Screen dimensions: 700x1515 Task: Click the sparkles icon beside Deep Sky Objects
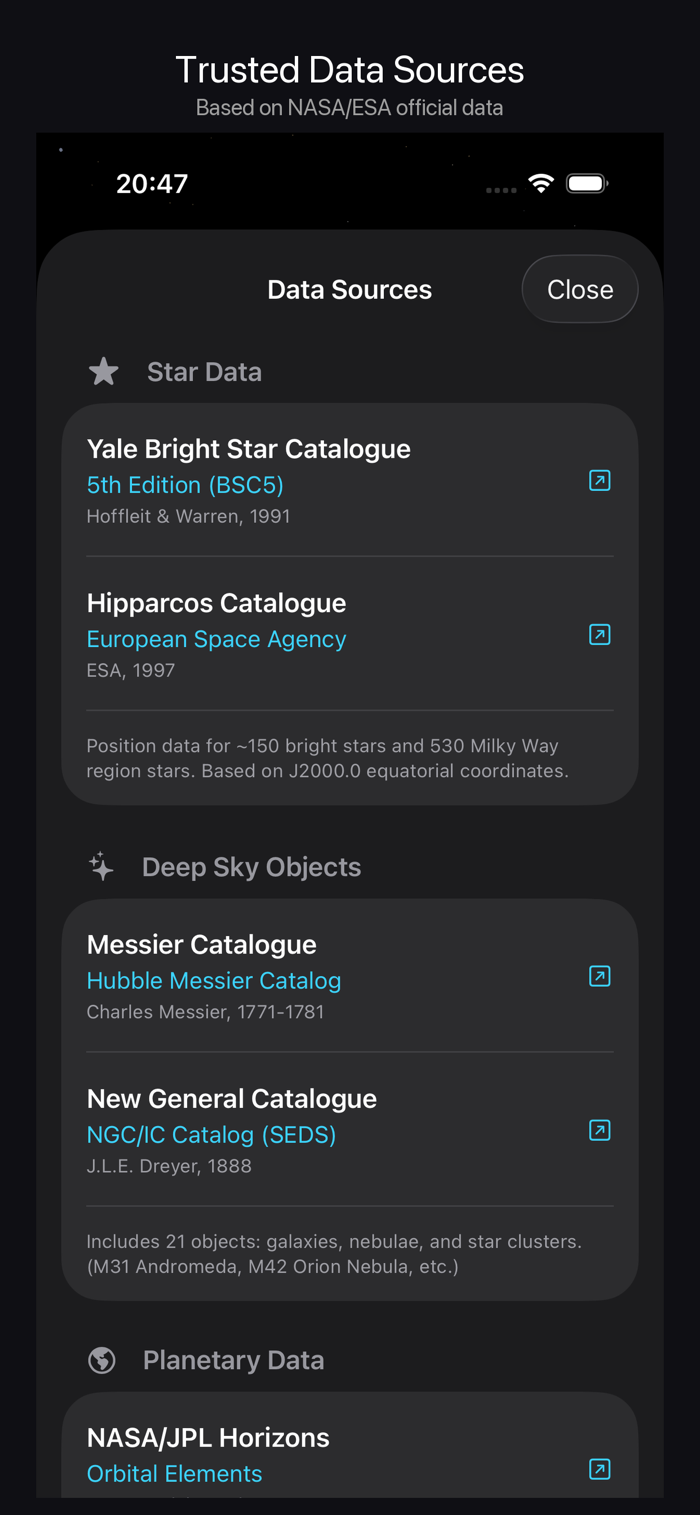tap(102, 867)
